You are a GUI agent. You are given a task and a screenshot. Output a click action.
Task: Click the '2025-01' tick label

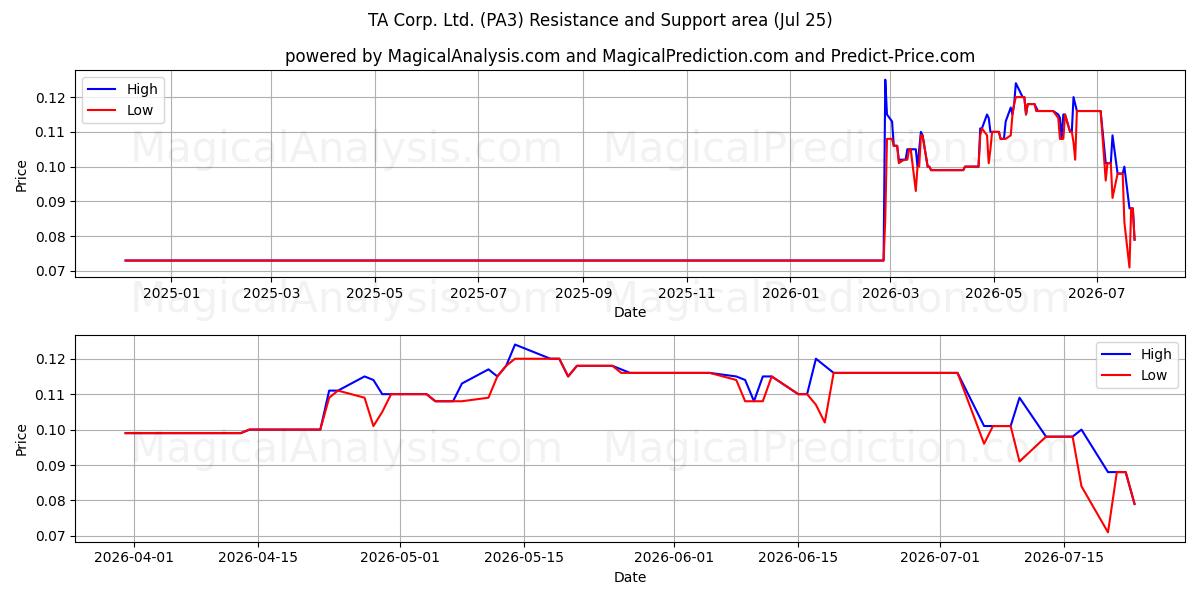pos(170,293)
